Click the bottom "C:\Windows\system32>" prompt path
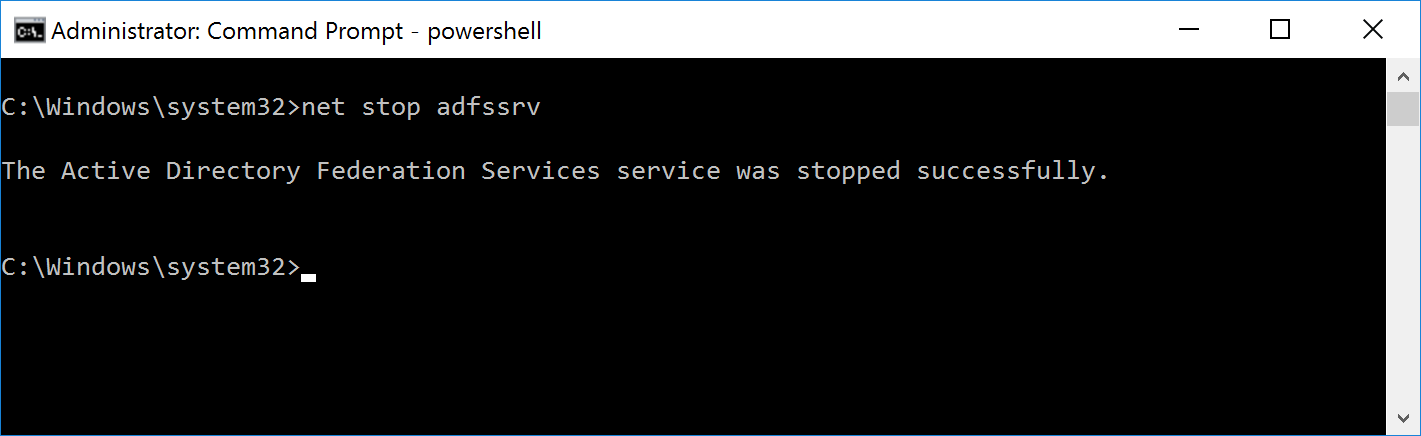 150,267
